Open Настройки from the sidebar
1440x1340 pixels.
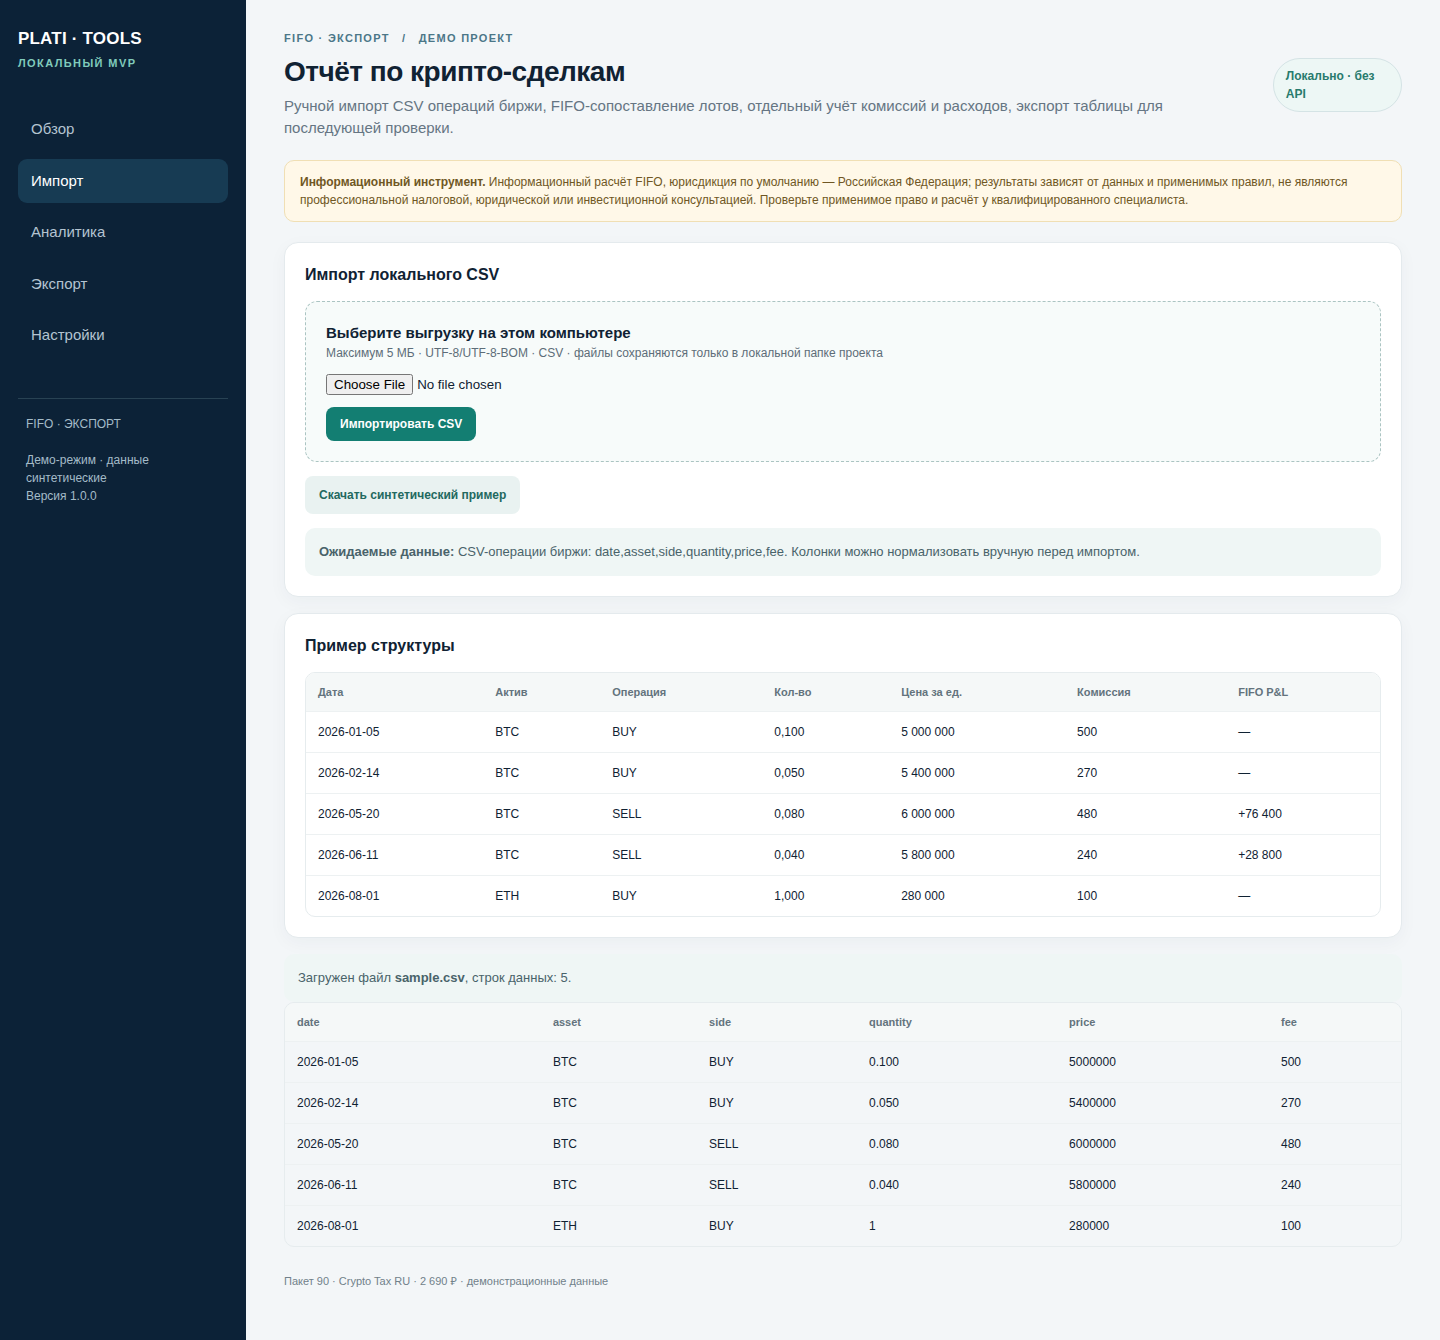(123, 335)
